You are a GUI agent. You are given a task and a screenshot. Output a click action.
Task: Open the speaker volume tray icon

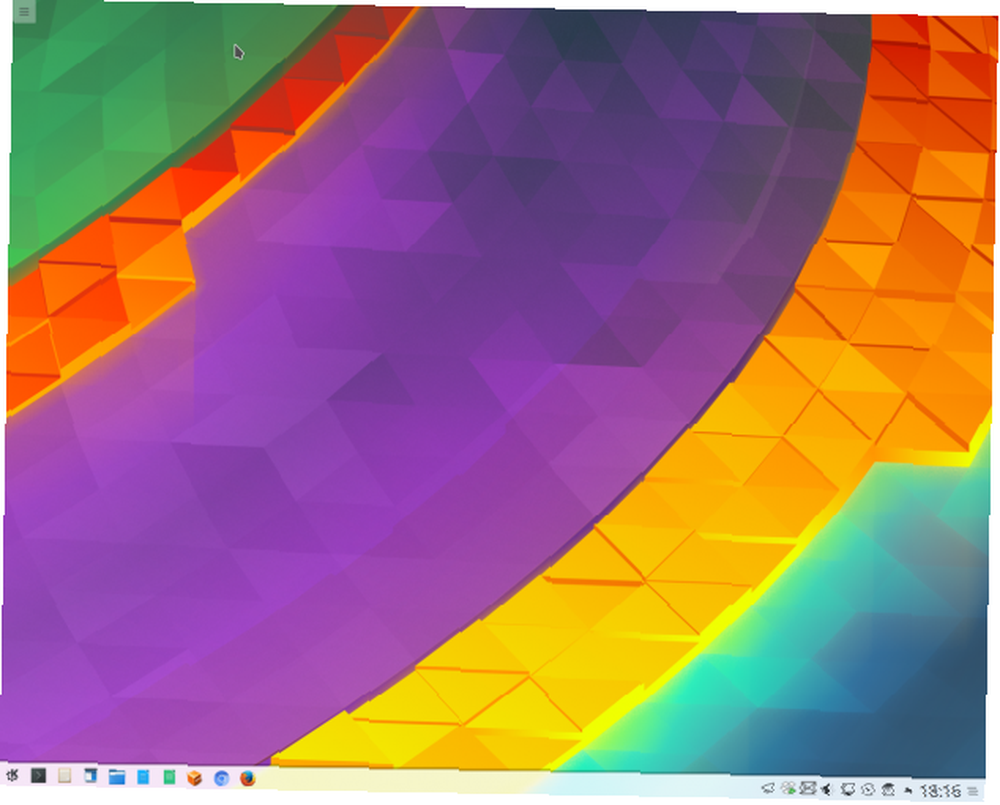827,790
